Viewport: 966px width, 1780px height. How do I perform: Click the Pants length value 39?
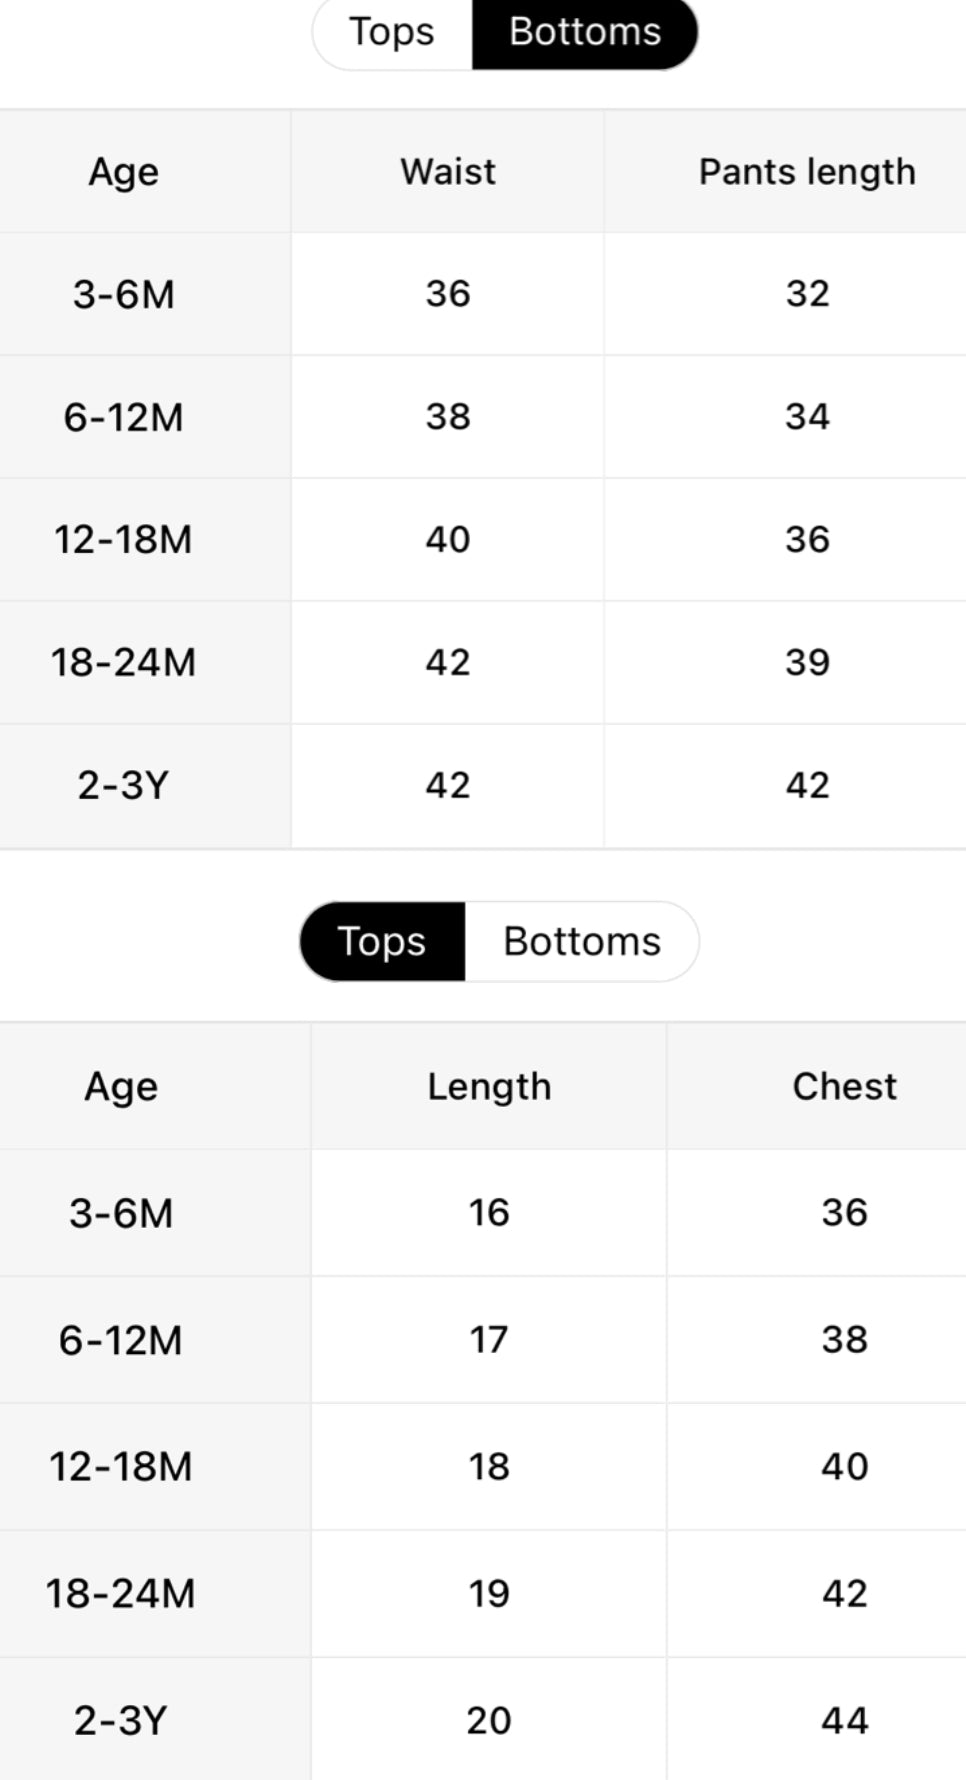coord(807,662)
